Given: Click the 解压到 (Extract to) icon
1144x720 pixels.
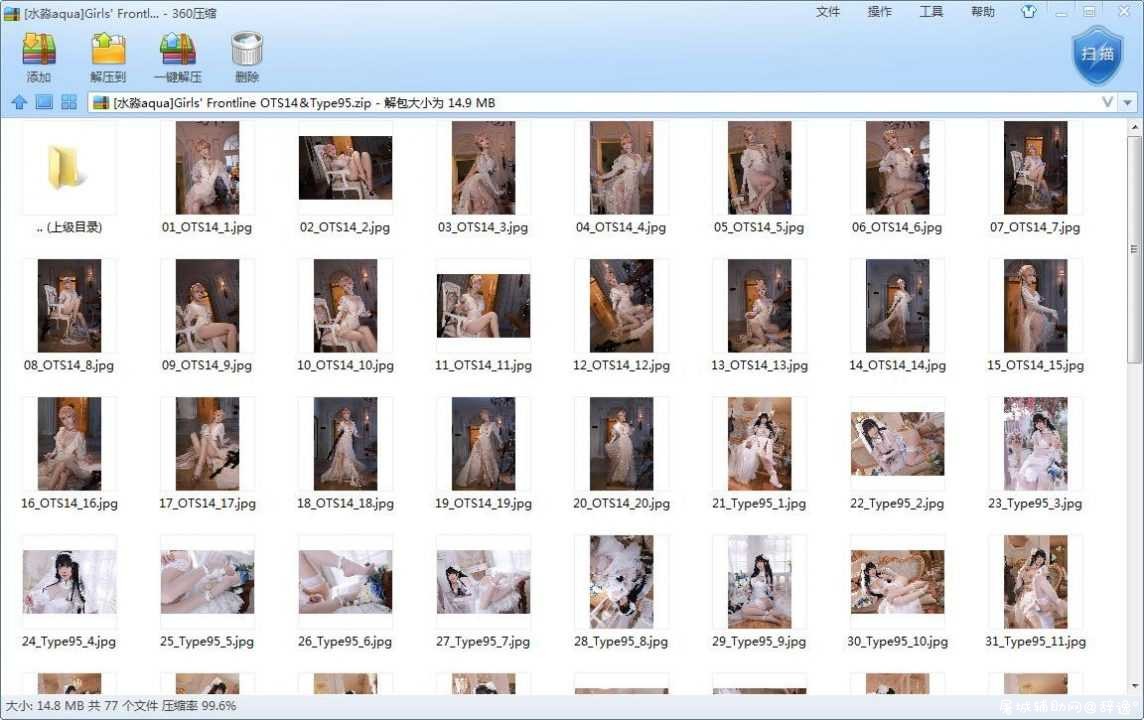Looking at the screenshot, I should [108, 50].
